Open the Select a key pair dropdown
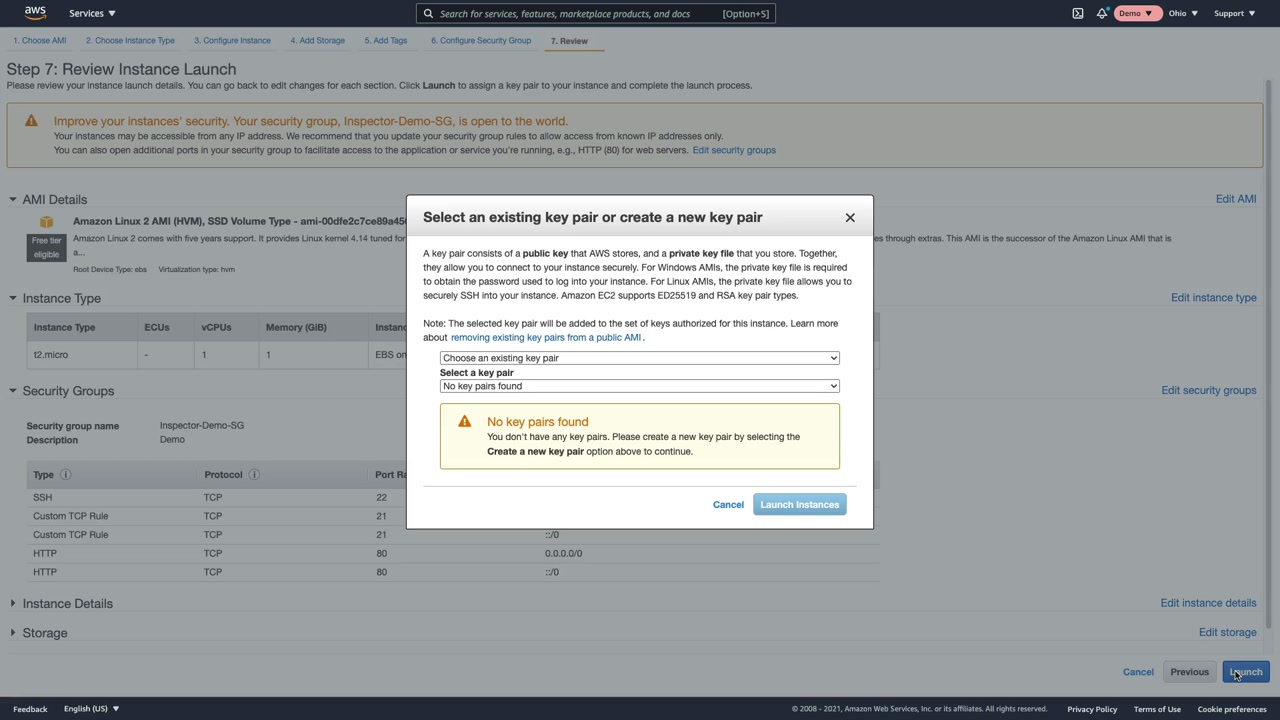The image size is (1280, 720). pyautogui.click(x=639, y=386)
